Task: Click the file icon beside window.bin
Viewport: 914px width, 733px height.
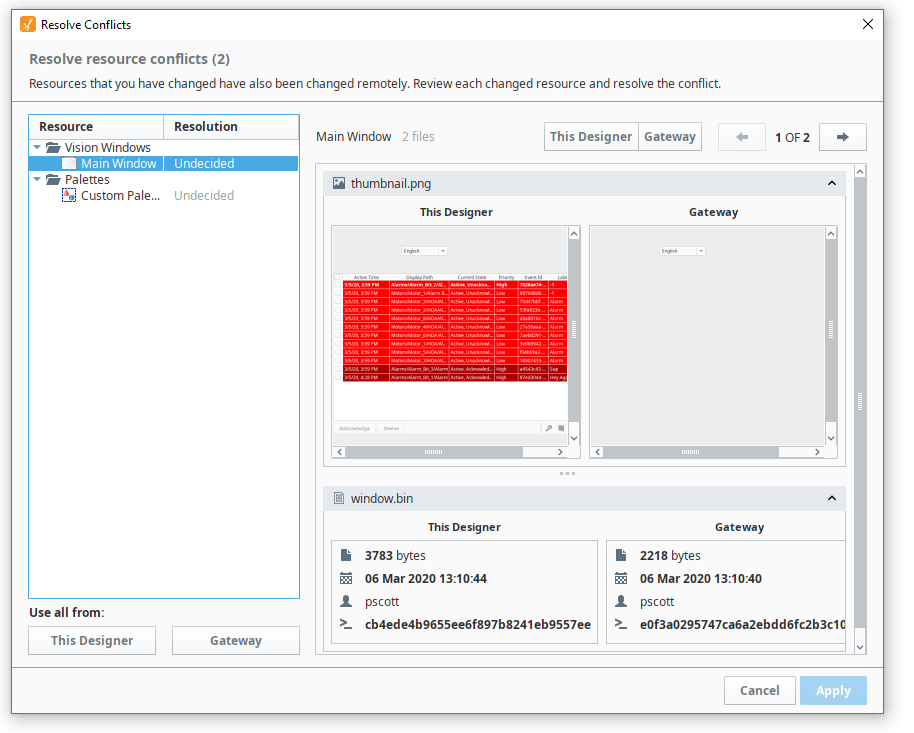Action: tap(339, 498)
